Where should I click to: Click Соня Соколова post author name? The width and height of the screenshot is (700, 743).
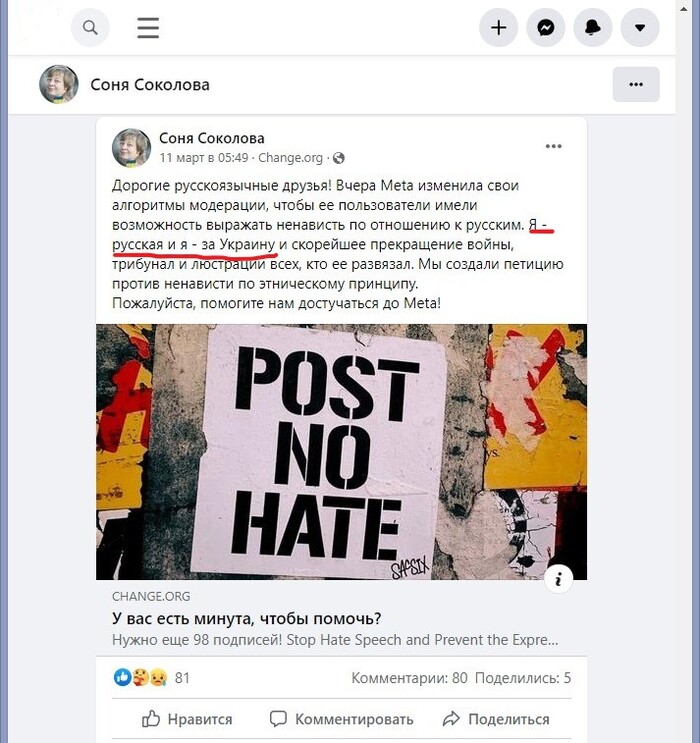211,138
